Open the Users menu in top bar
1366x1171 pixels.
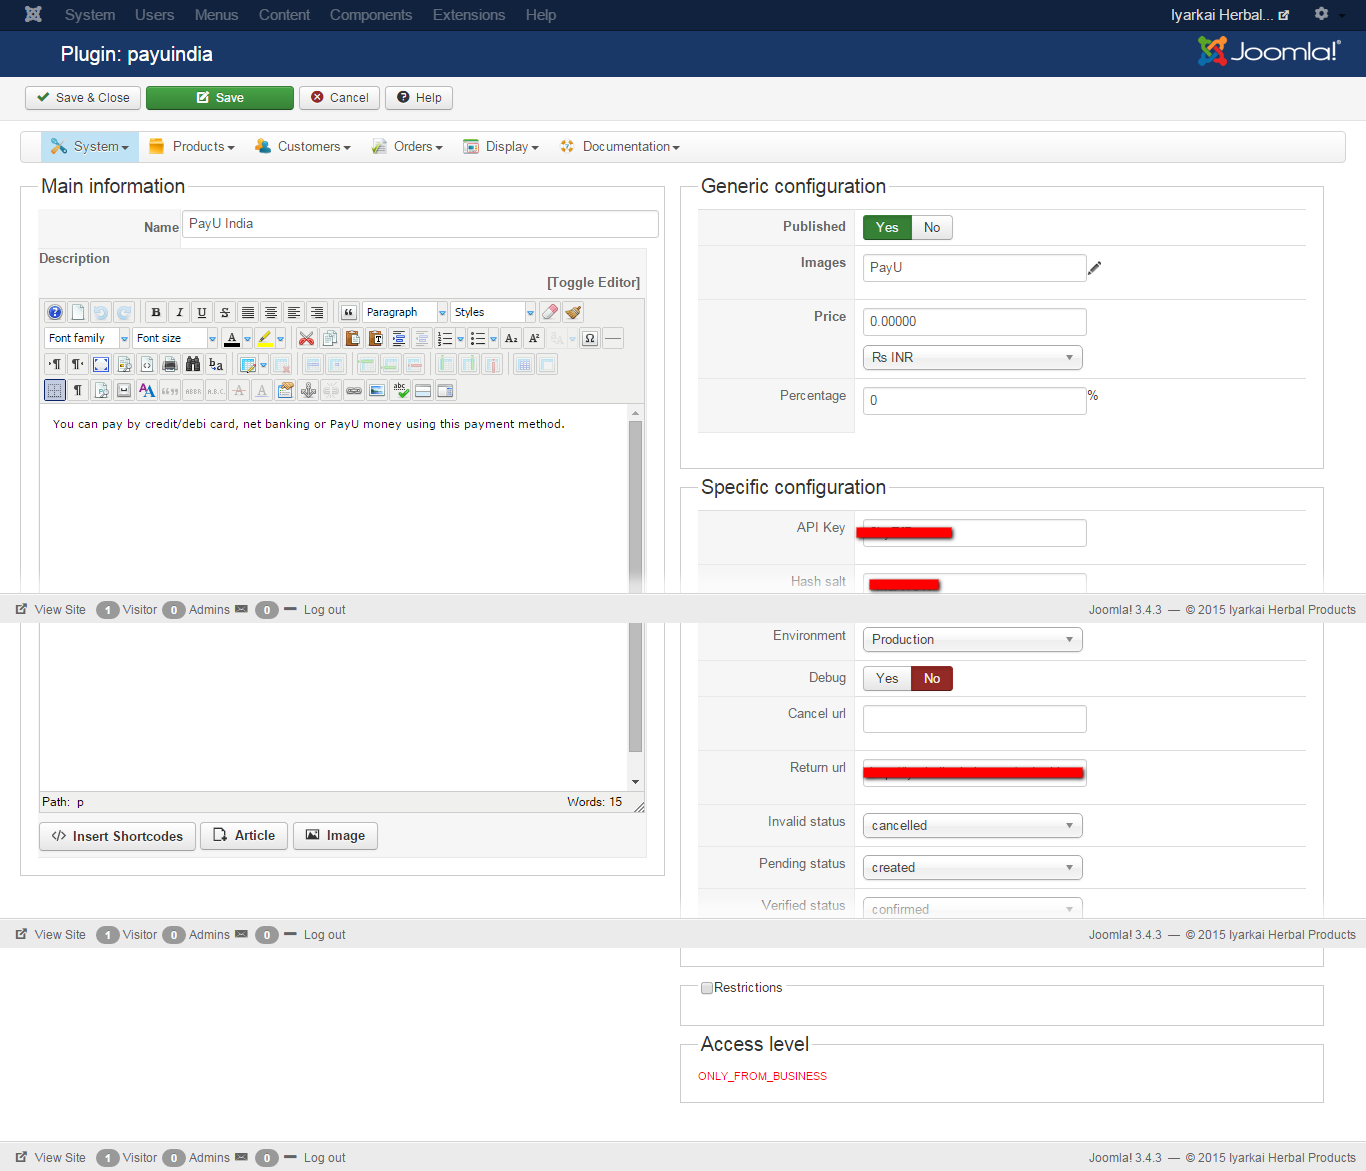154,15
